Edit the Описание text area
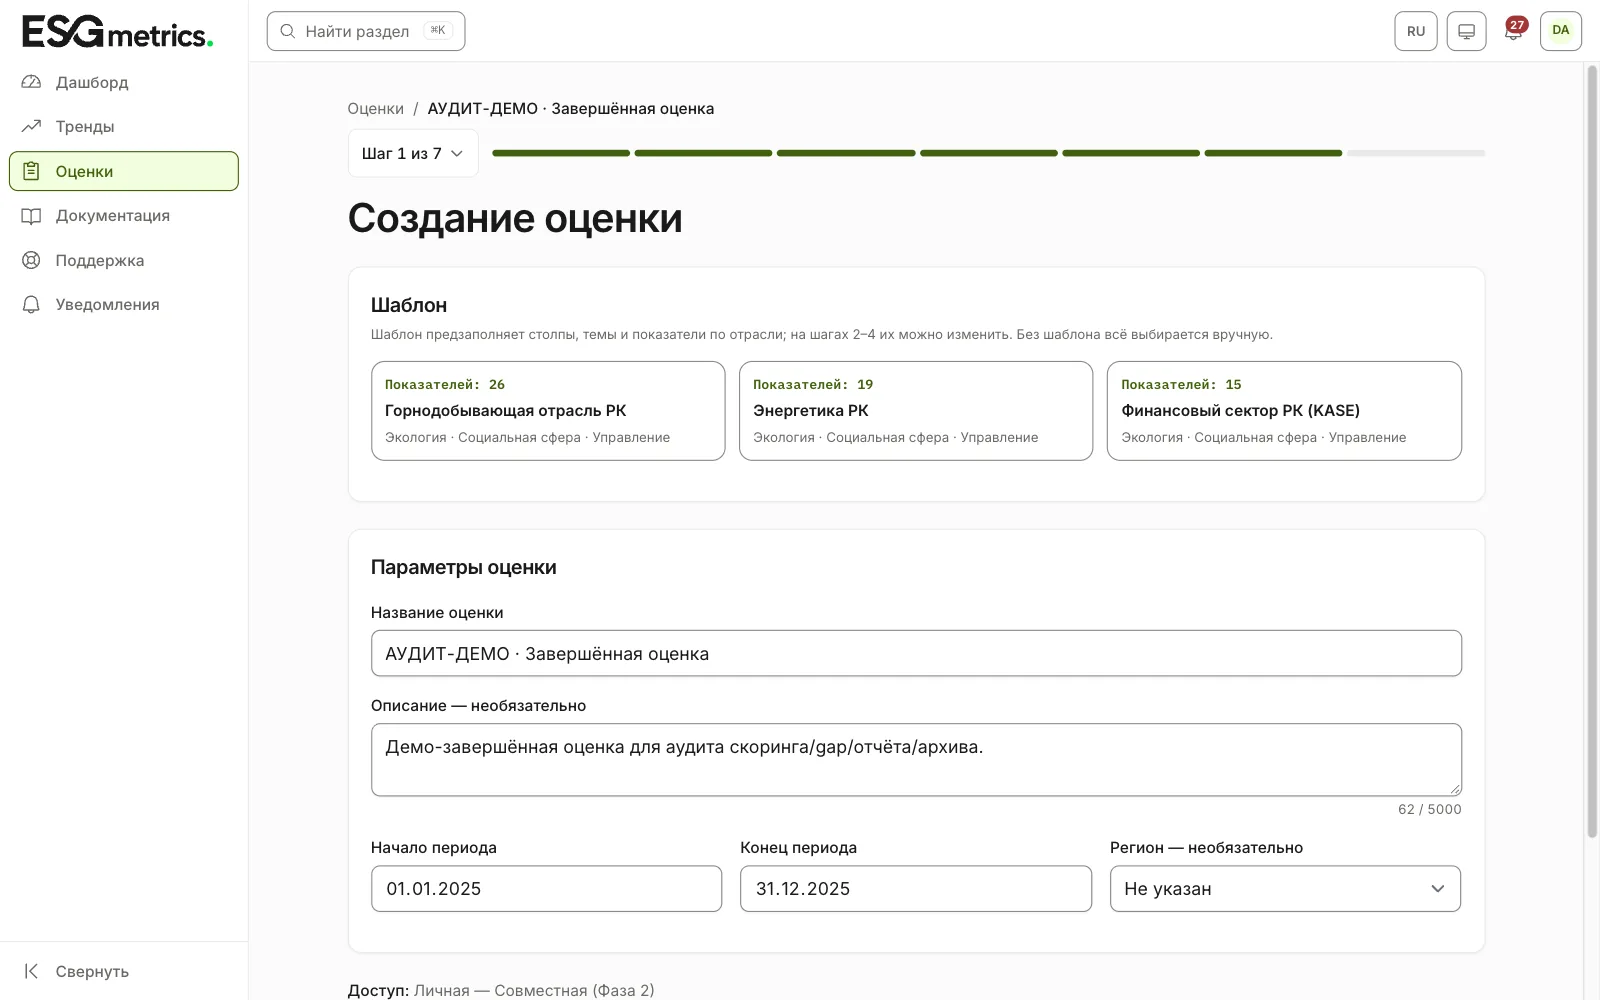 point(916,760)
